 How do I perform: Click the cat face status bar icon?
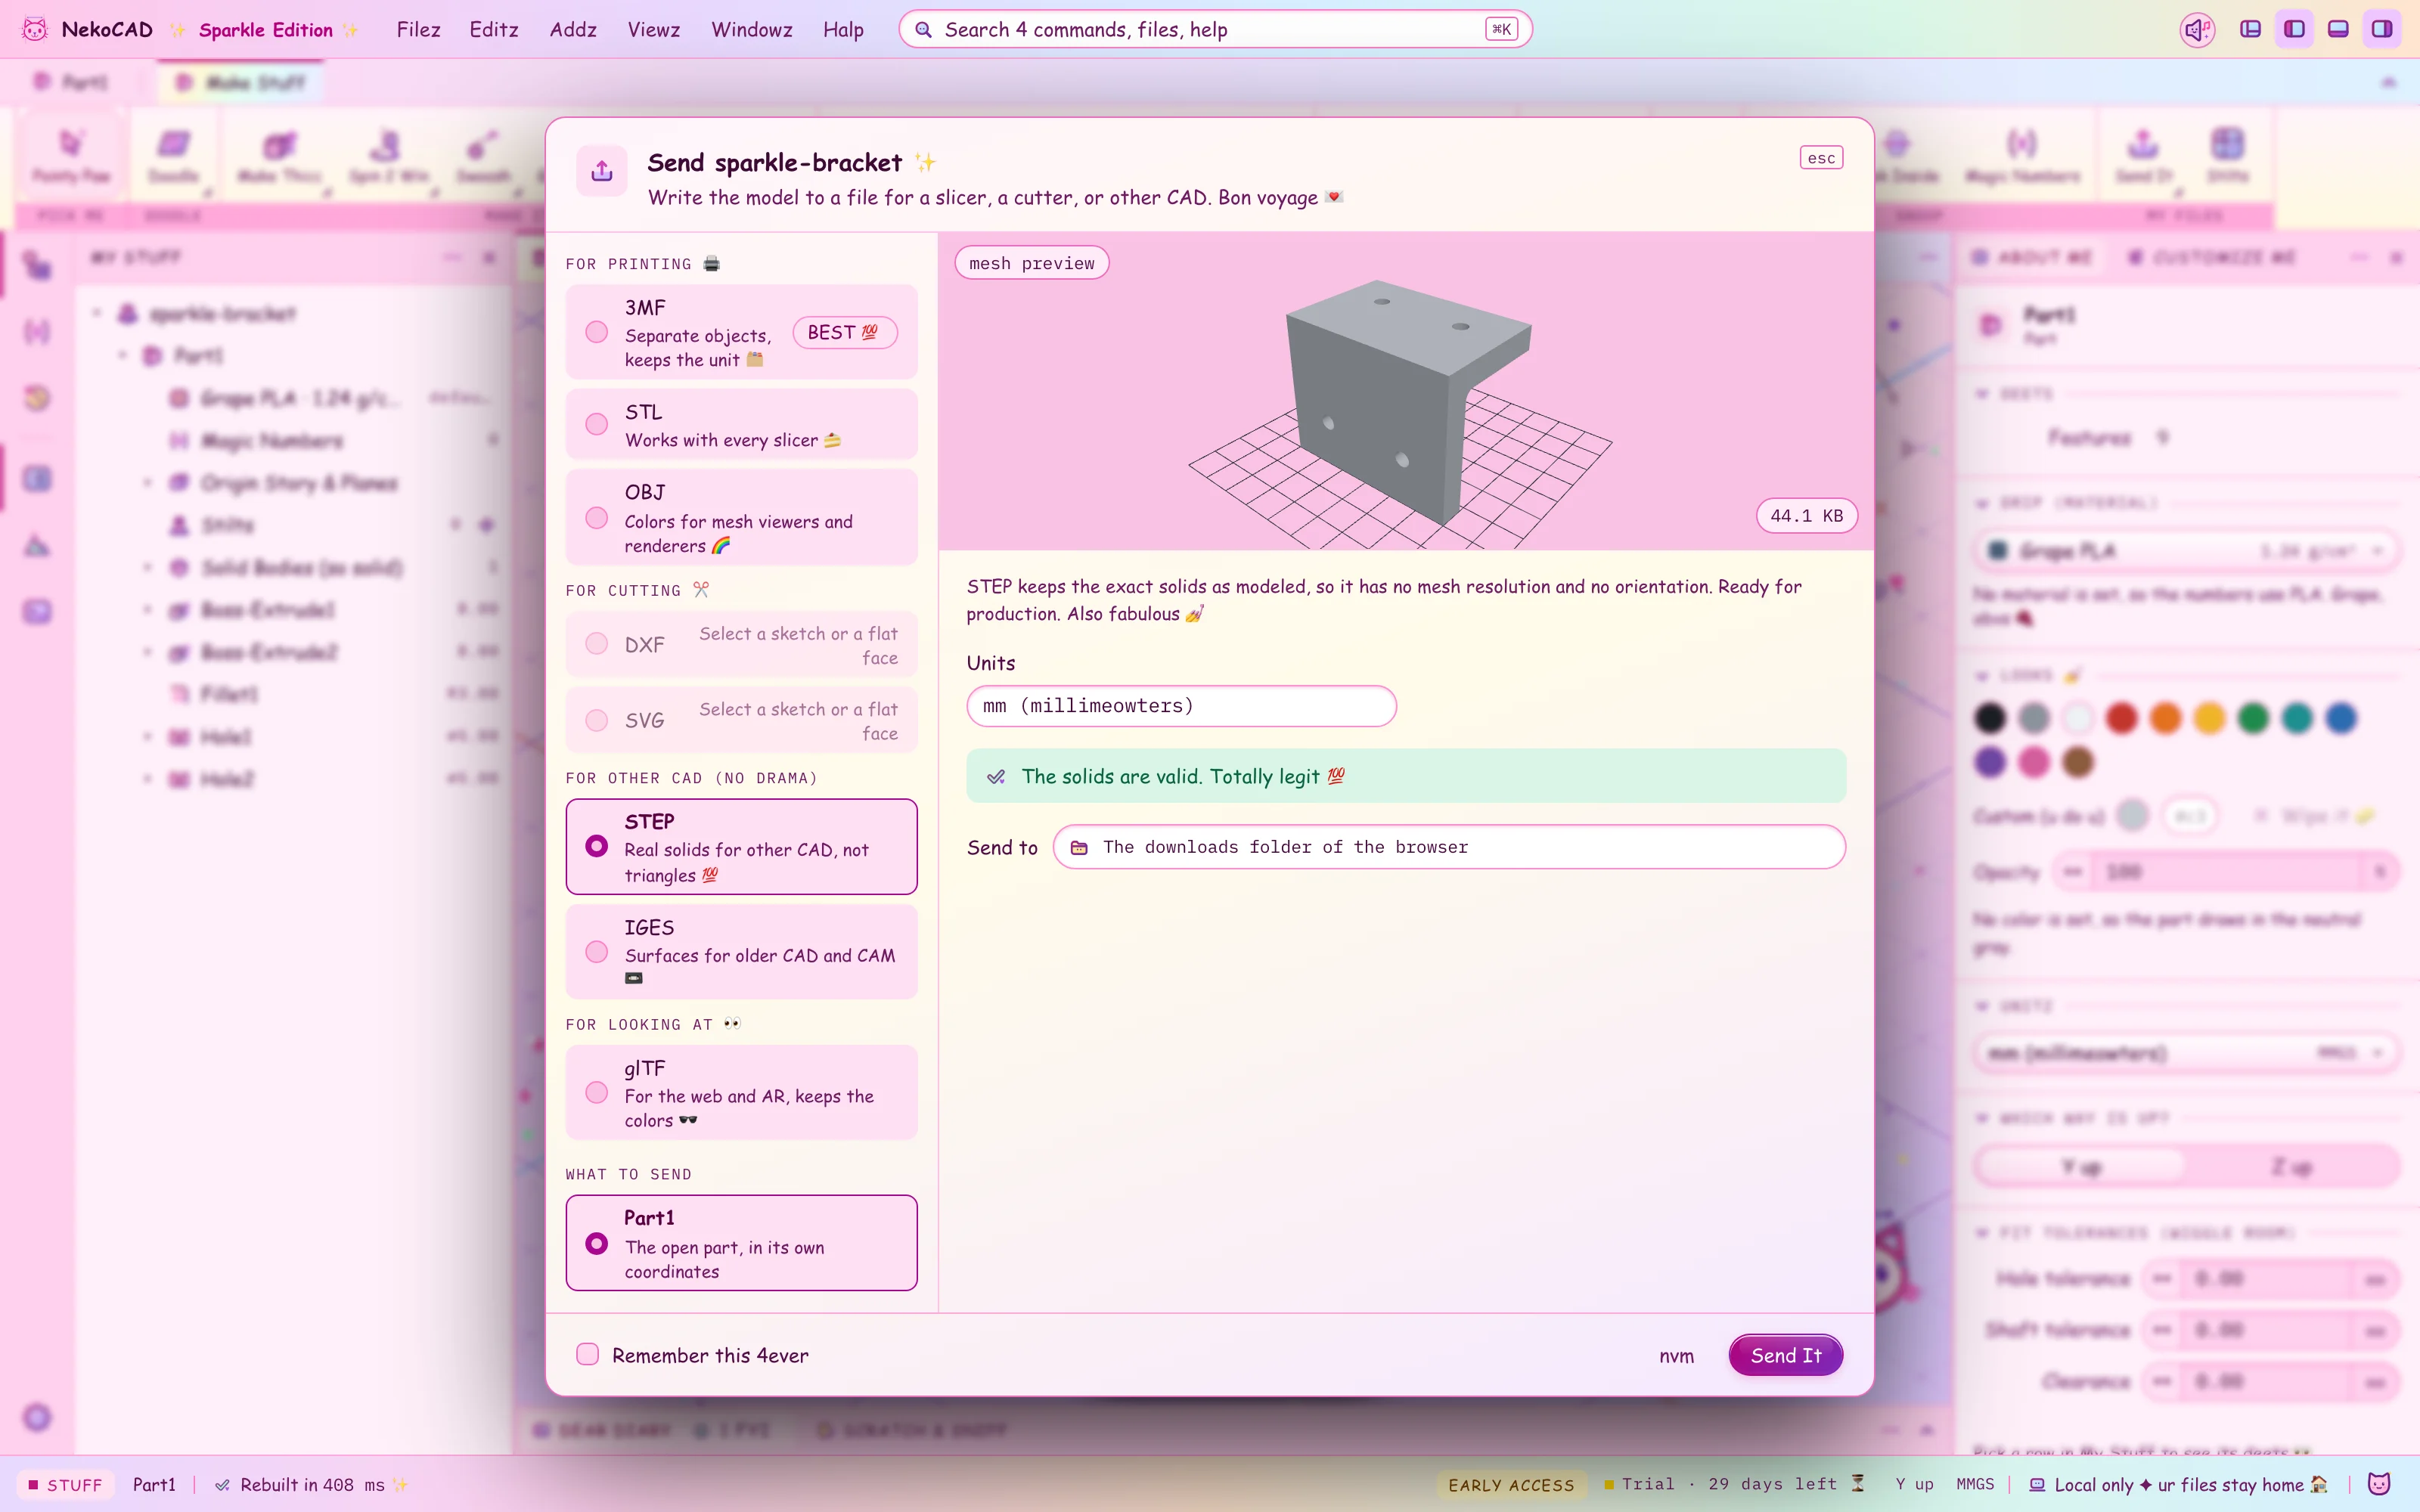[x=2379, y=1484]
